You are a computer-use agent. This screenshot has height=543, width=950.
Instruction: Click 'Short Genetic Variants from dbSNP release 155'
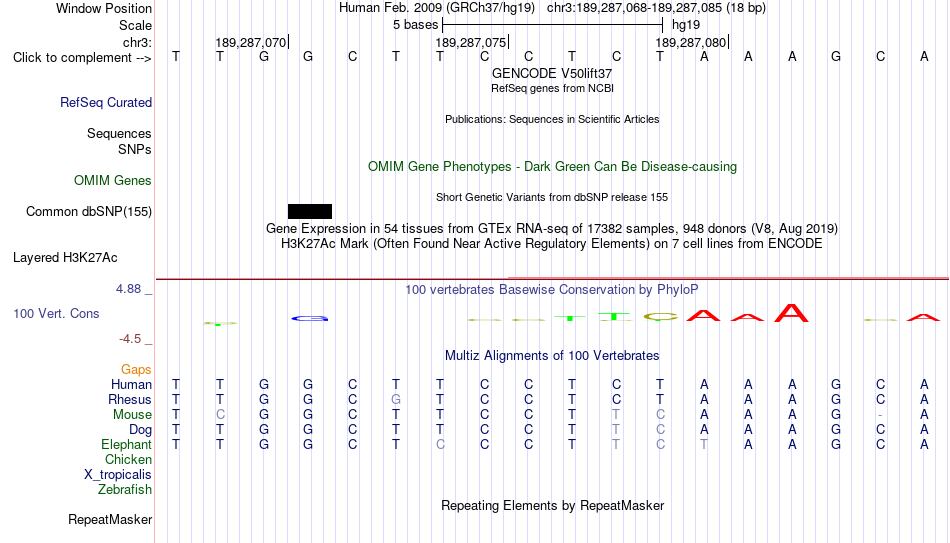click(552, 198)
